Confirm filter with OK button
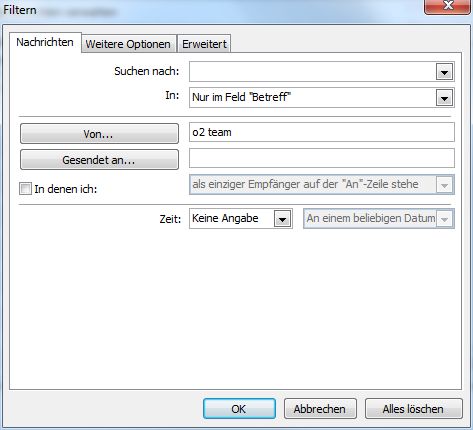This screenshot has height=430, width=473. click(239, 409)
